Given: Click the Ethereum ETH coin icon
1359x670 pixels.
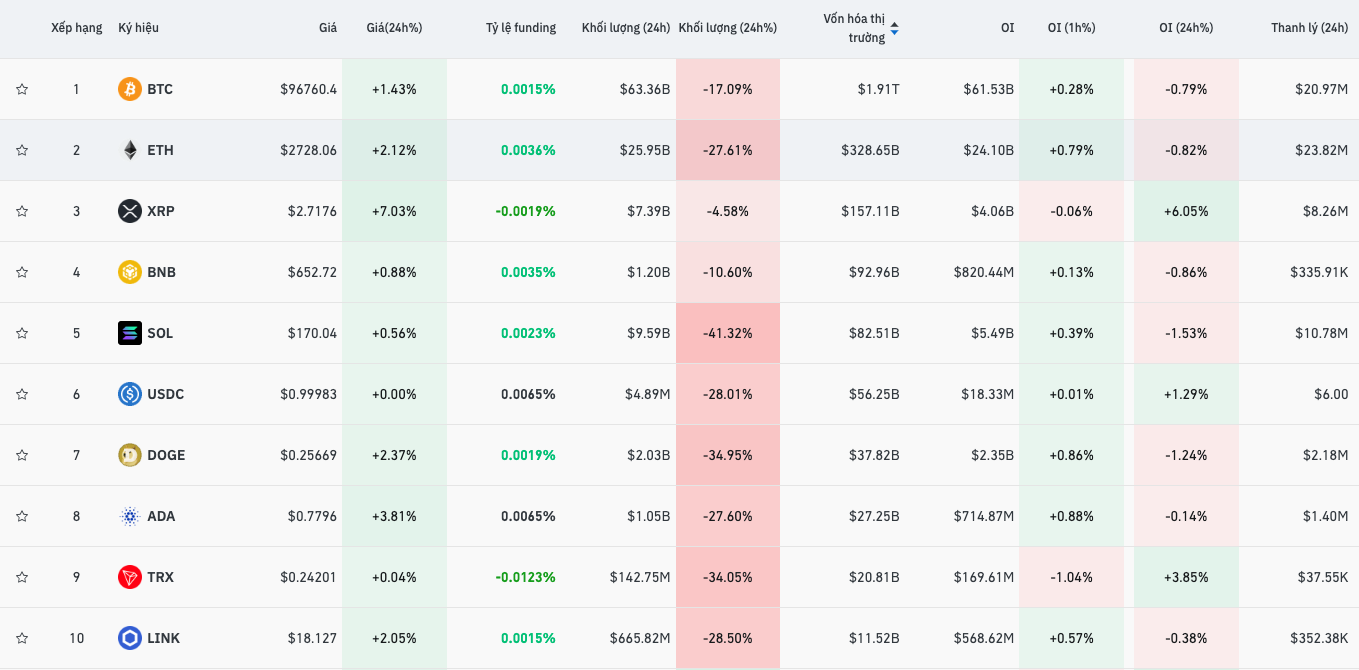Looking at the screenshot, I should tap(130, 150).
